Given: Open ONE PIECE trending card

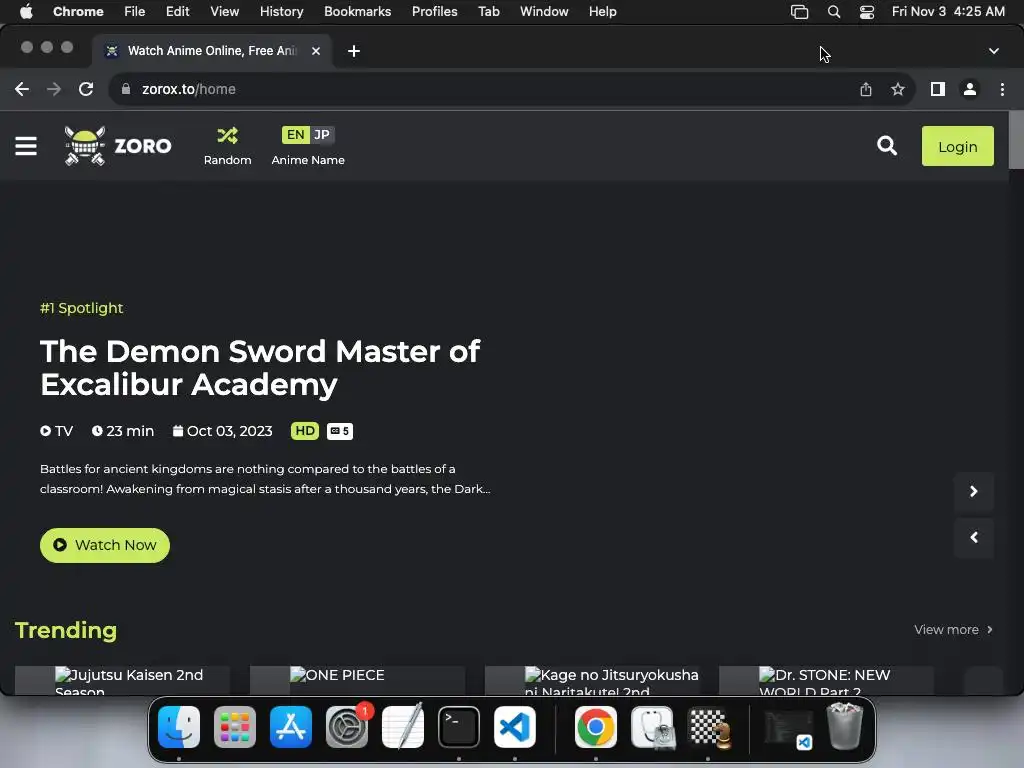Looking at the screenshot, I should click(357, 680).
